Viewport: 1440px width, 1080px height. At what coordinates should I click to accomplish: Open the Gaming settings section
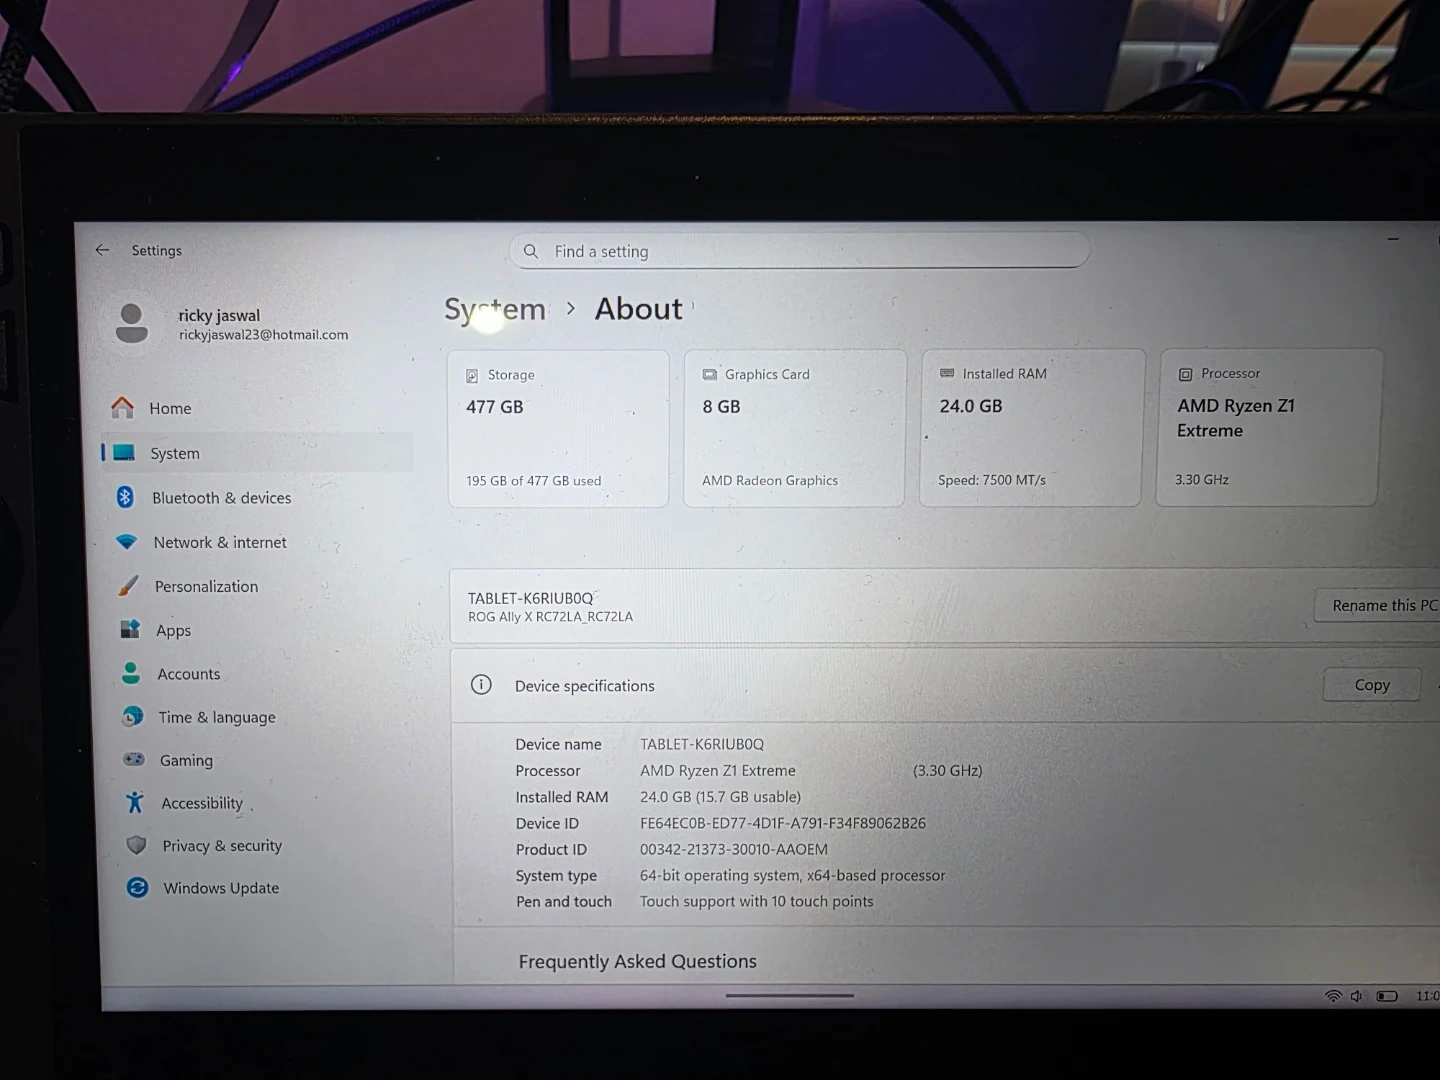(186, 761)
